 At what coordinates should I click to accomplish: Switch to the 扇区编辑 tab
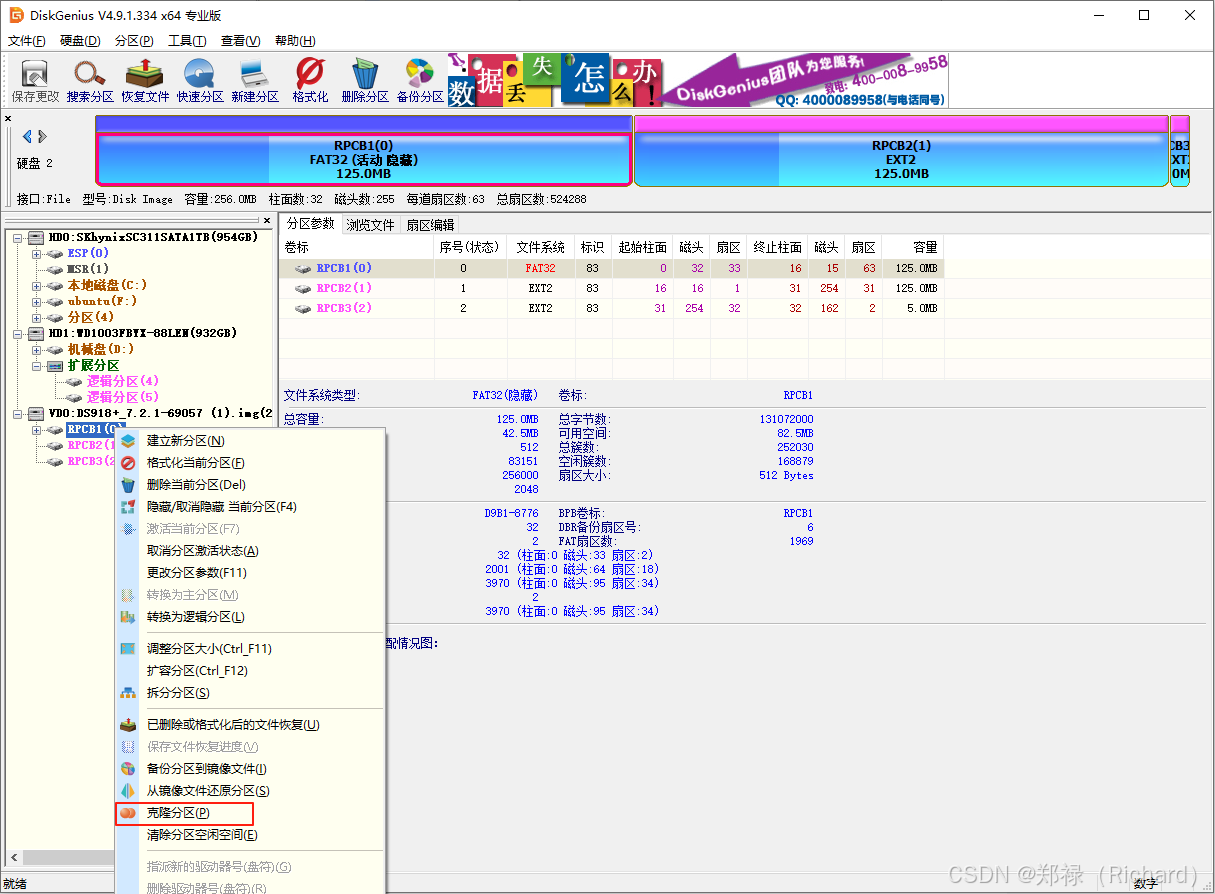click(430, 225)
